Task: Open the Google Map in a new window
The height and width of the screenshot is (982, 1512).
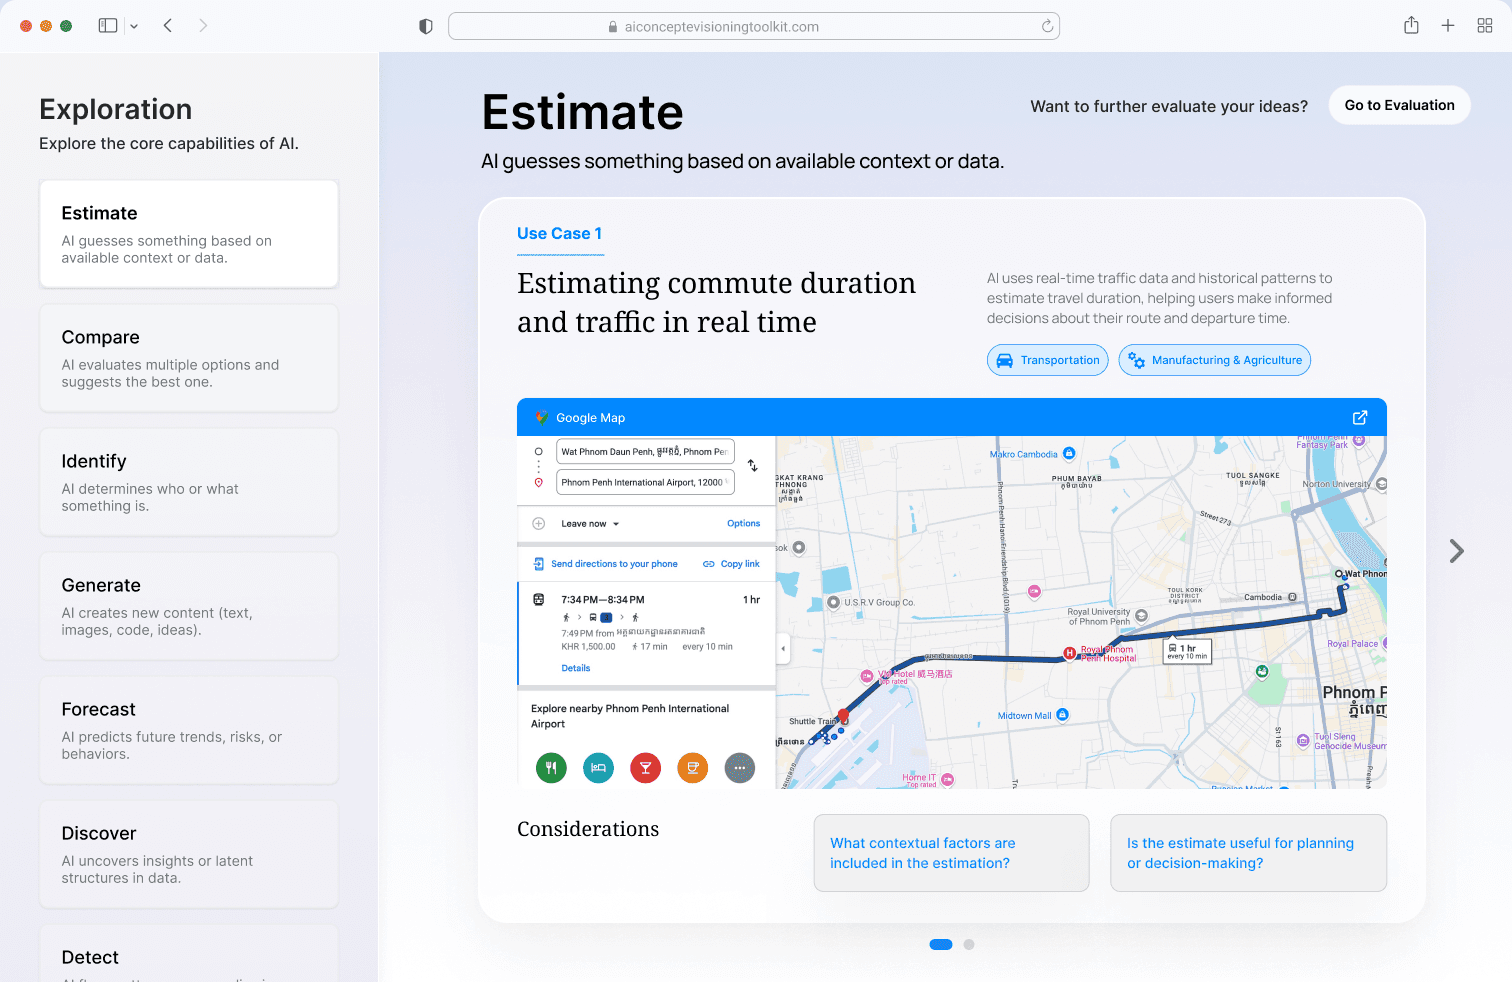Action: [1360, 418]
